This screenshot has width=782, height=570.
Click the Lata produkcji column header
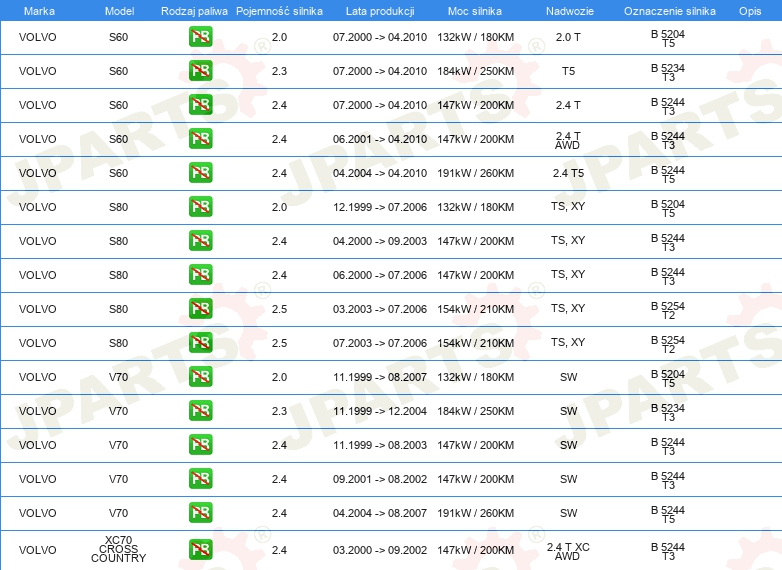click(x=380, y=11)
